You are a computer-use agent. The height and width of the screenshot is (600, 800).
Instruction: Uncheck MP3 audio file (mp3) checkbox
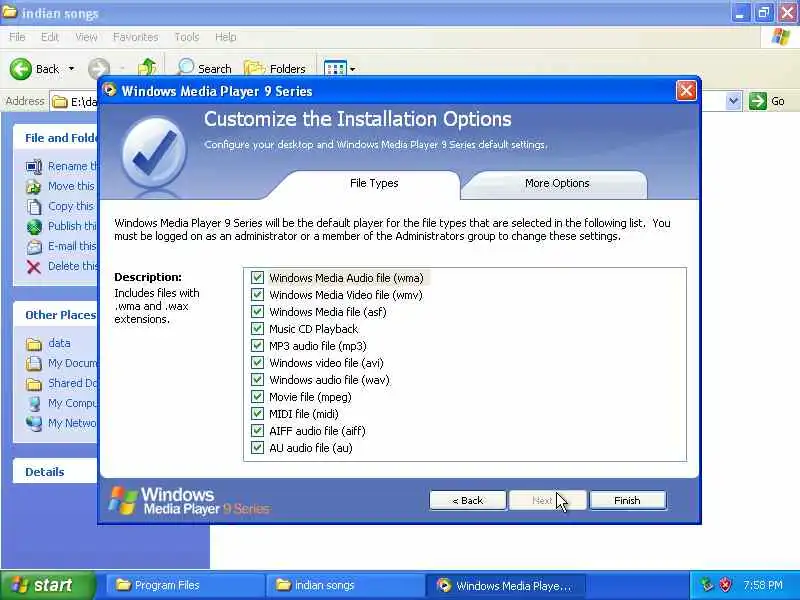pyautogui.click(x=257, y=346)
